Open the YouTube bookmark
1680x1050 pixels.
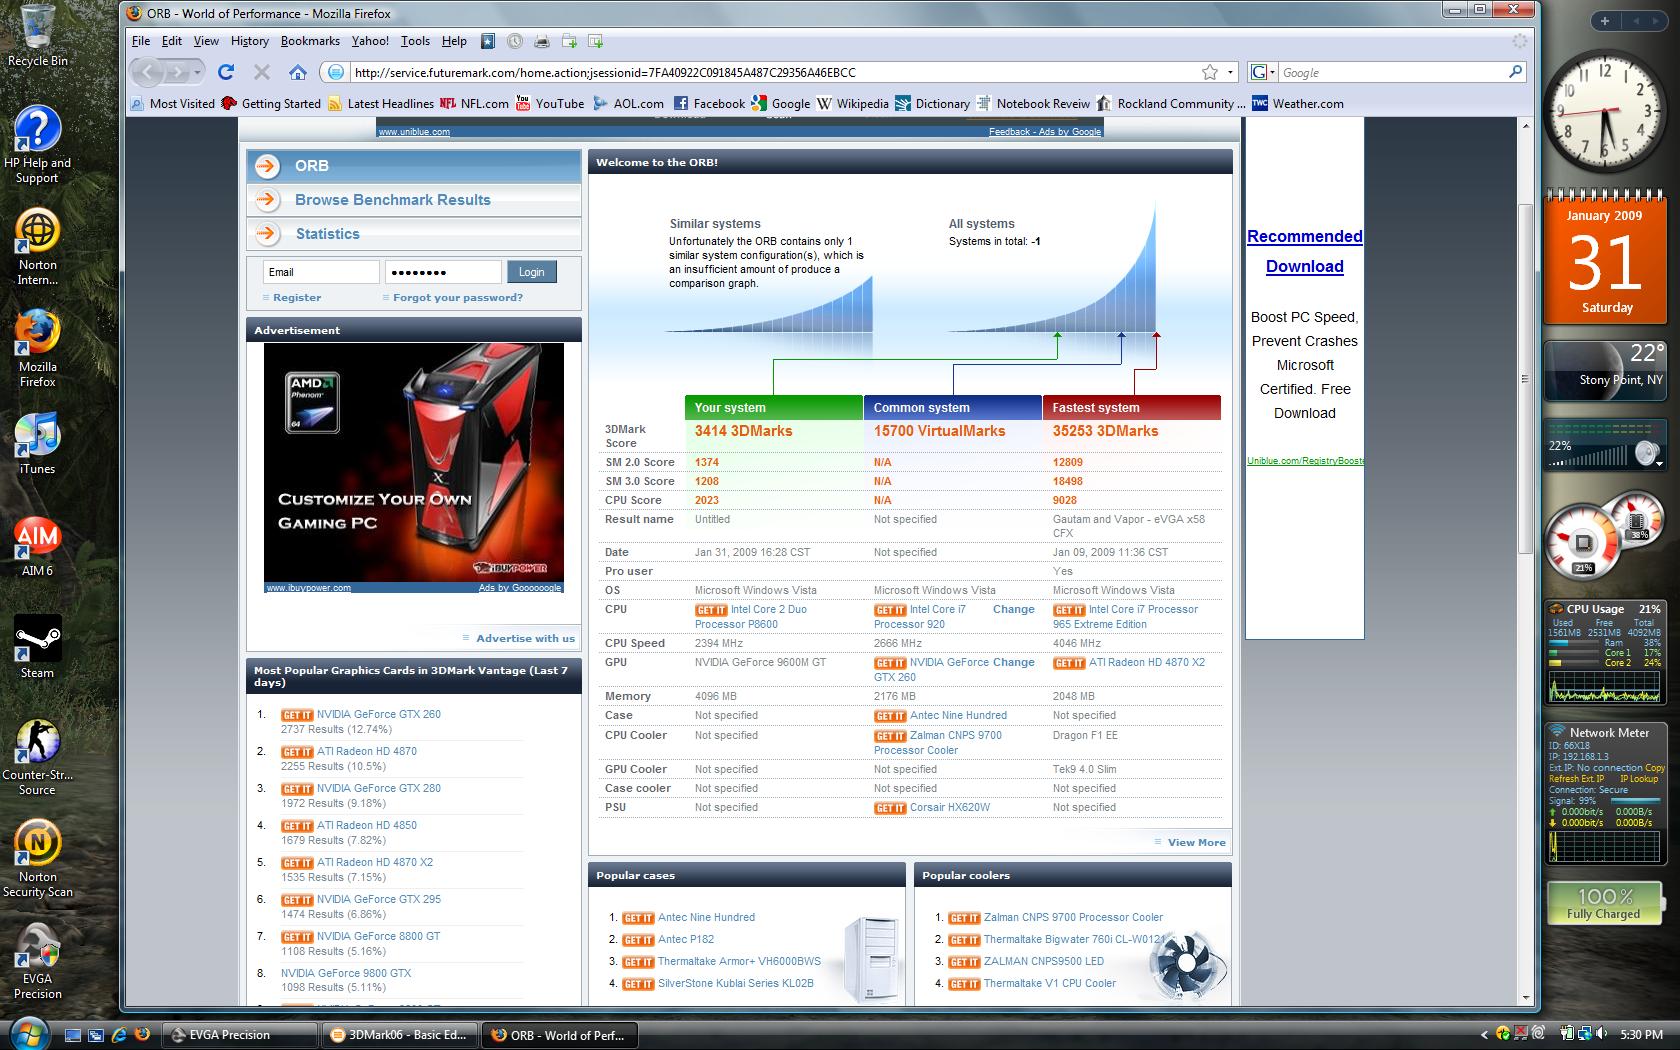(x=549, y=103)
